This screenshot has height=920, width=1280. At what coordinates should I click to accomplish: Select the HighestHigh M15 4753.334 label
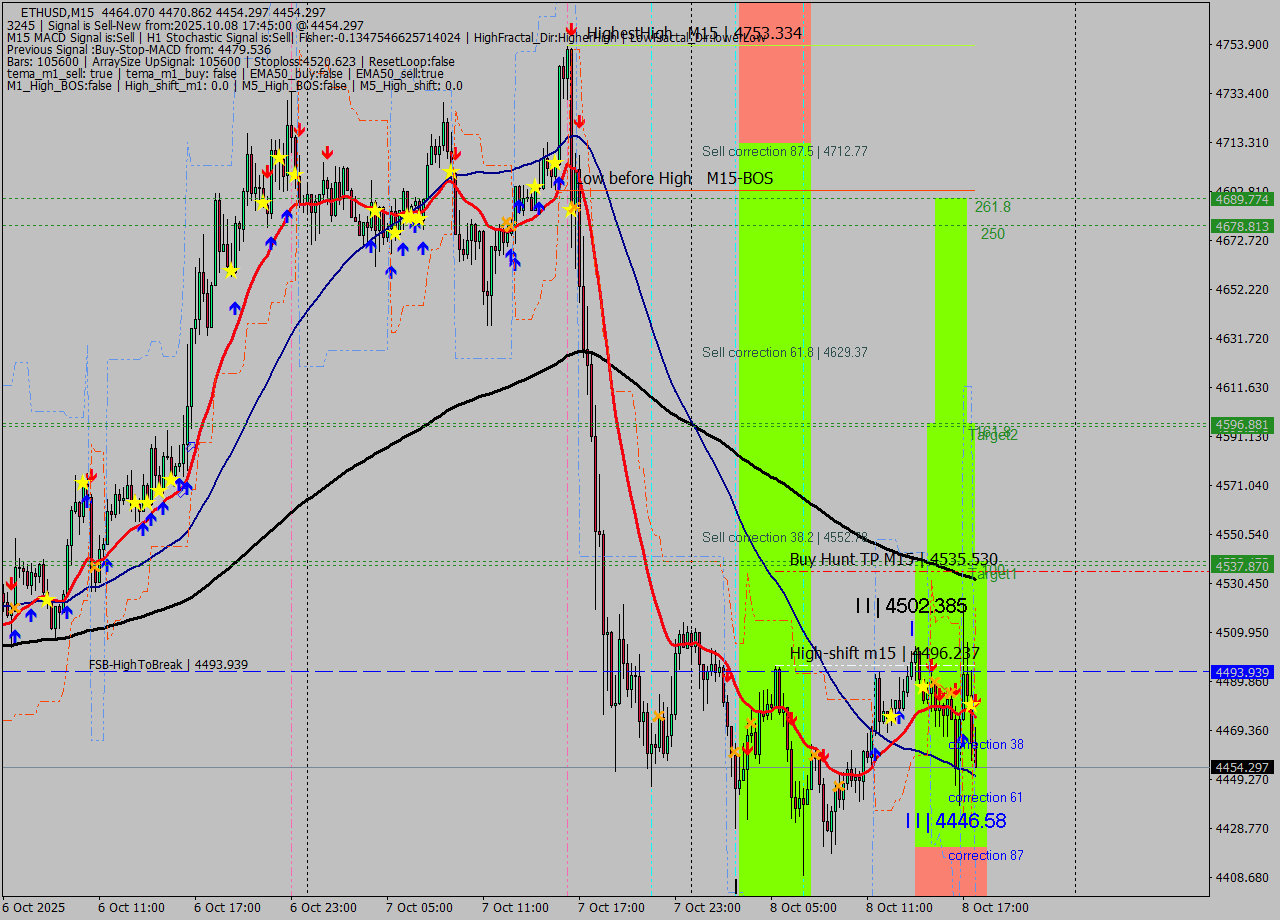coord(694,33)
